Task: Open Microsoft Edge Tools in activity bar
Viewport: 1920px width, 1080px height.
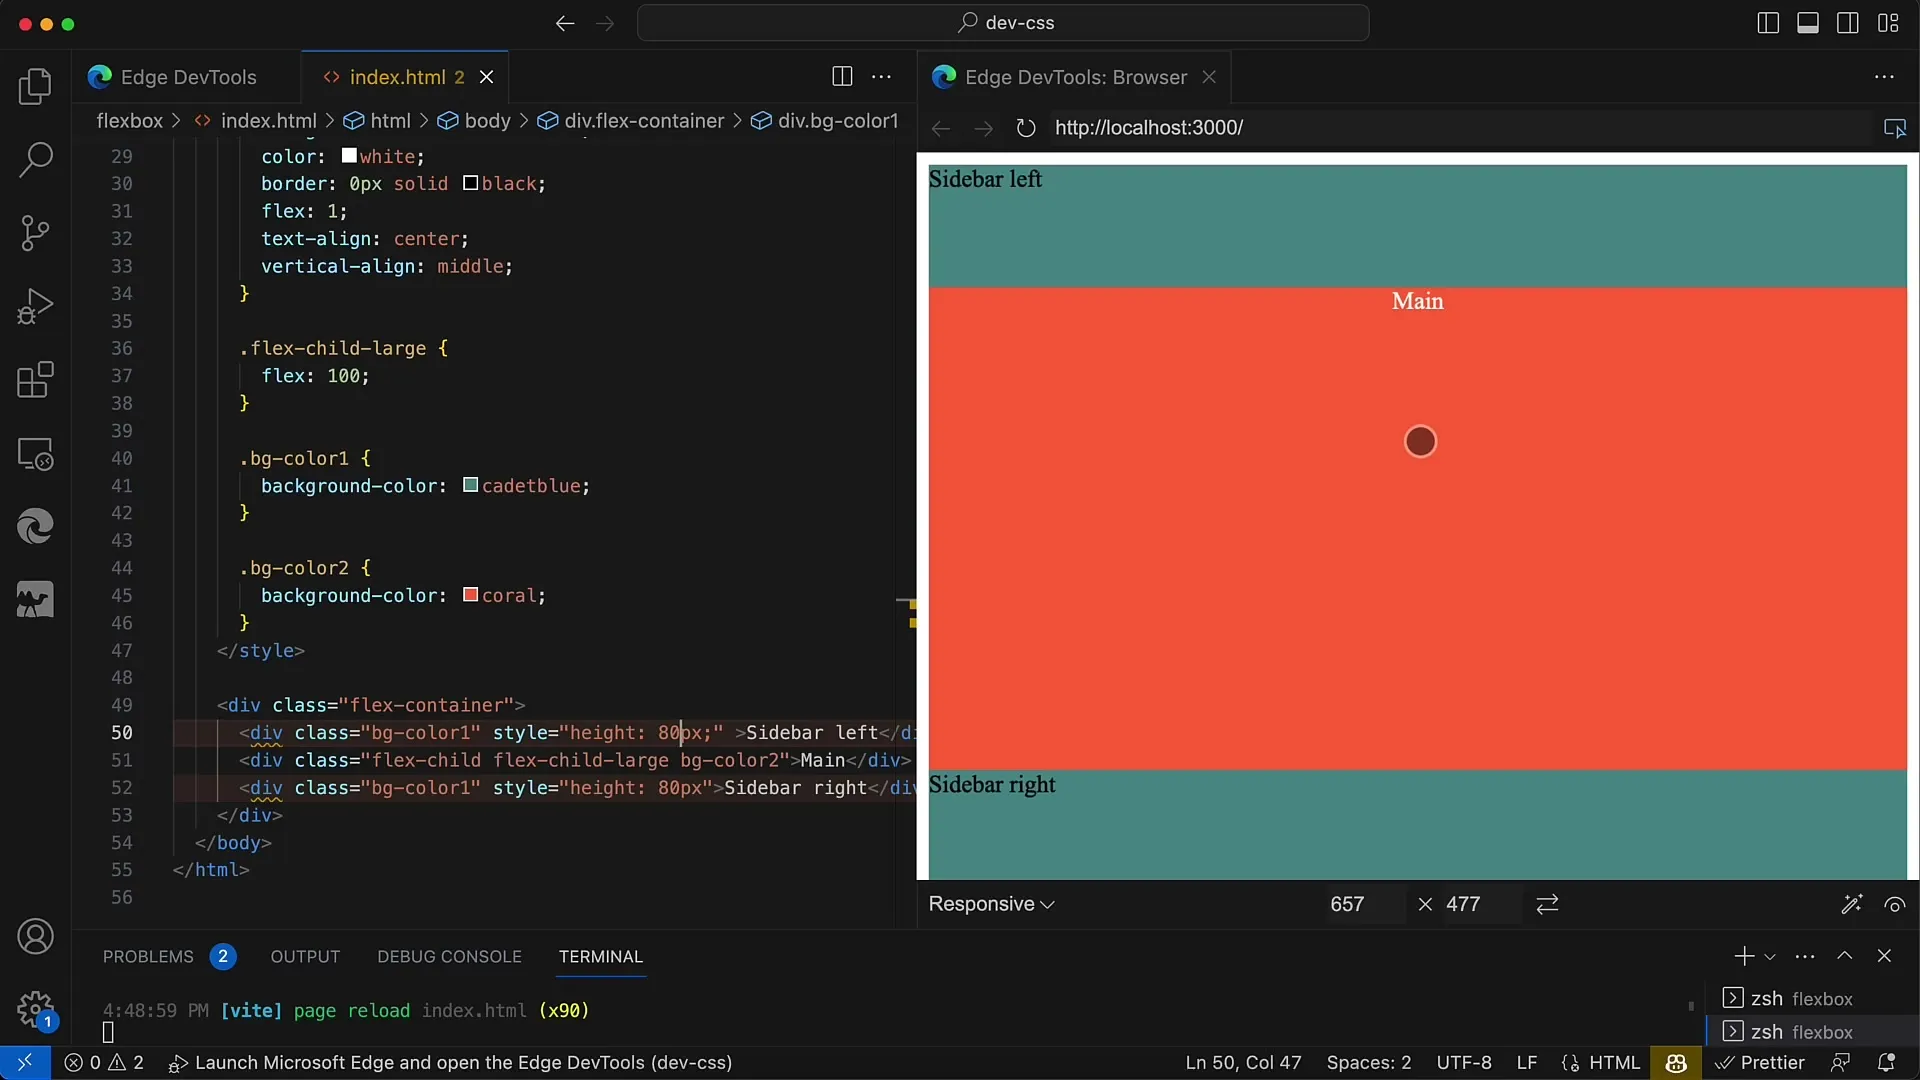Action: (35, 526)
